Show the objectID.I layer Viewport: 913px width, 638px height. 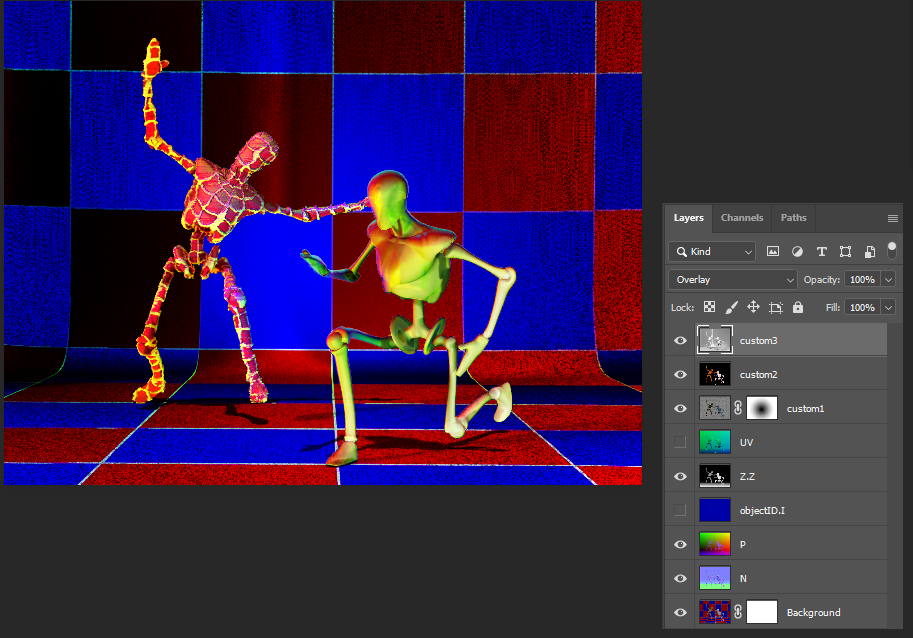pos(680,511)
